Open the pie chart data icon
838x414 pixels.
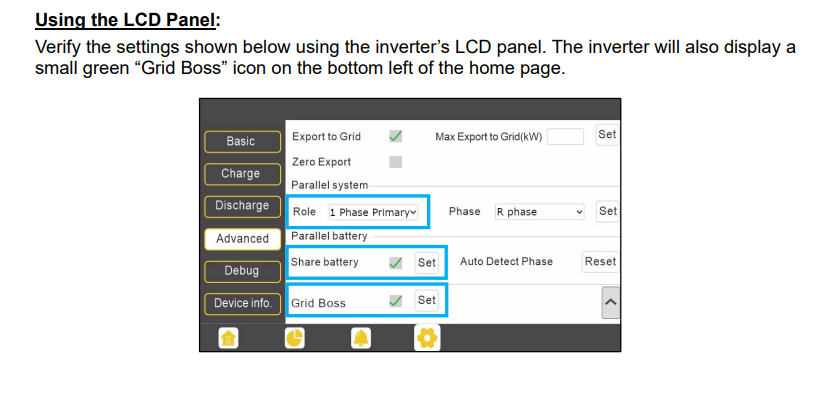294,338
